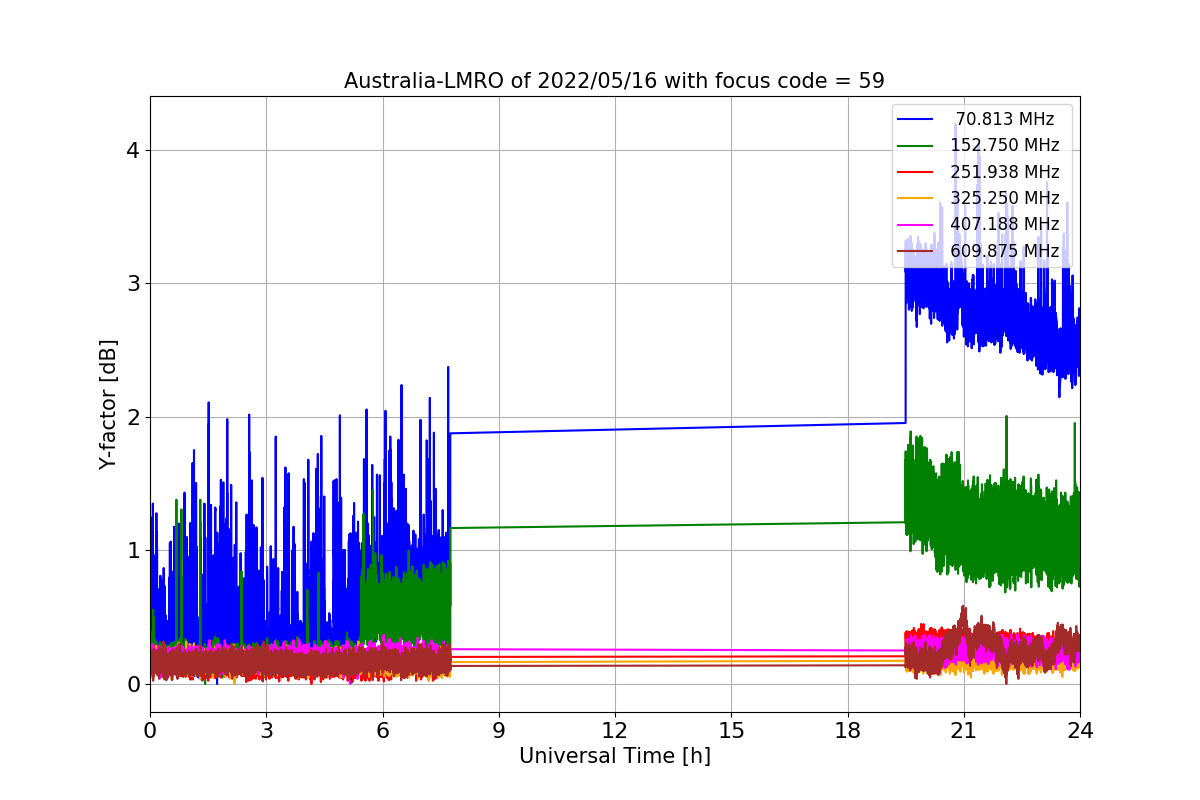This screenshot has width=1200, height=800.
Task: Click x-axis tick label 24
Action: click(1080, 730)
